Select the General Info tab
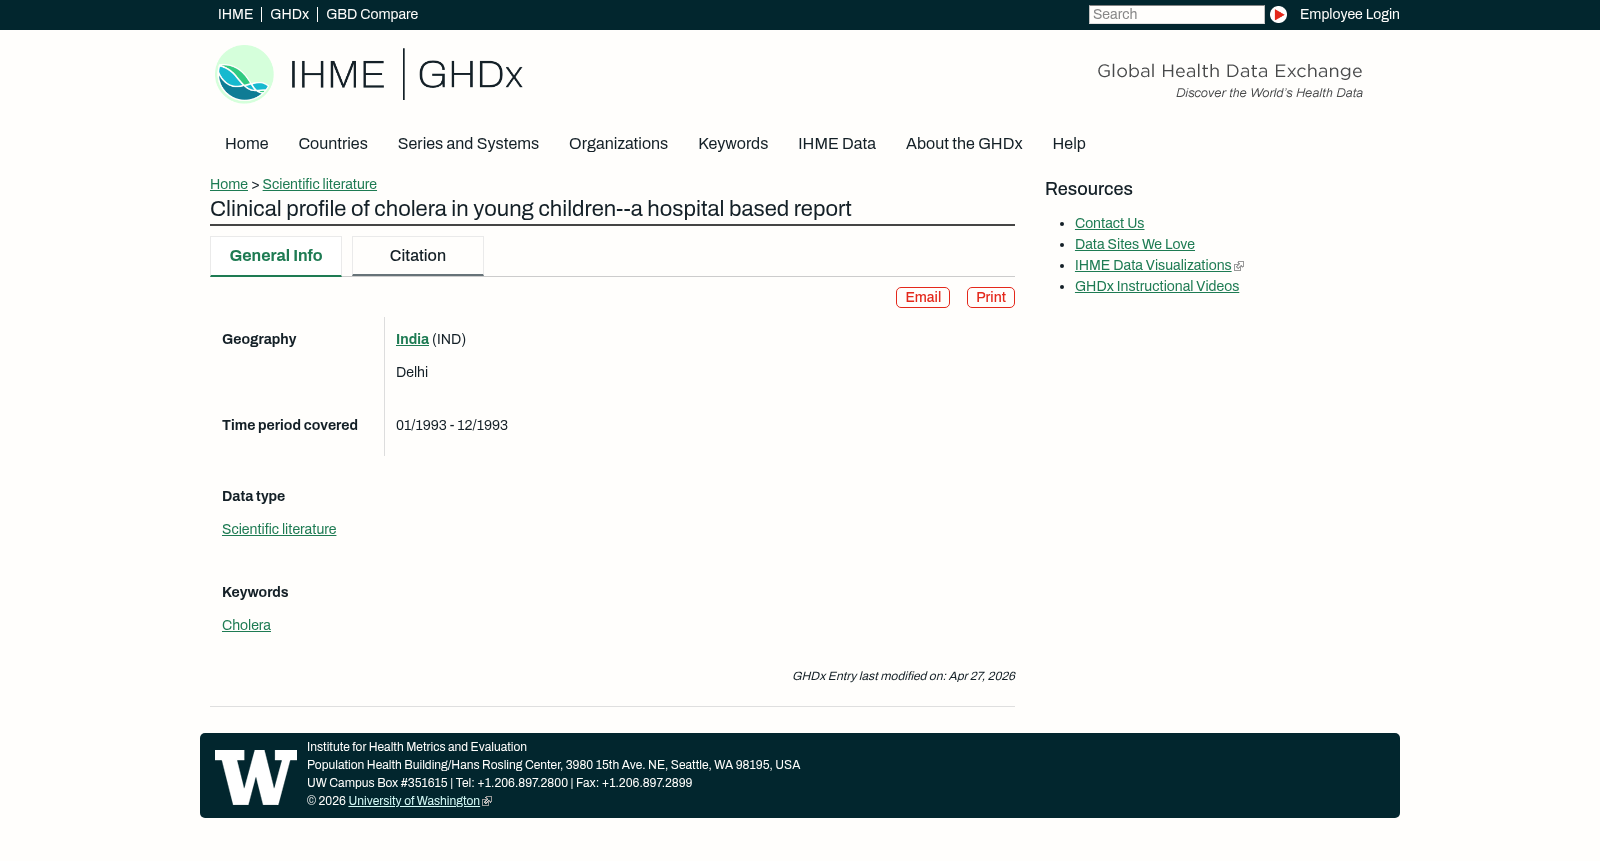The width and height of the screenshot is (1600, 861). click(x=276, y=256)
